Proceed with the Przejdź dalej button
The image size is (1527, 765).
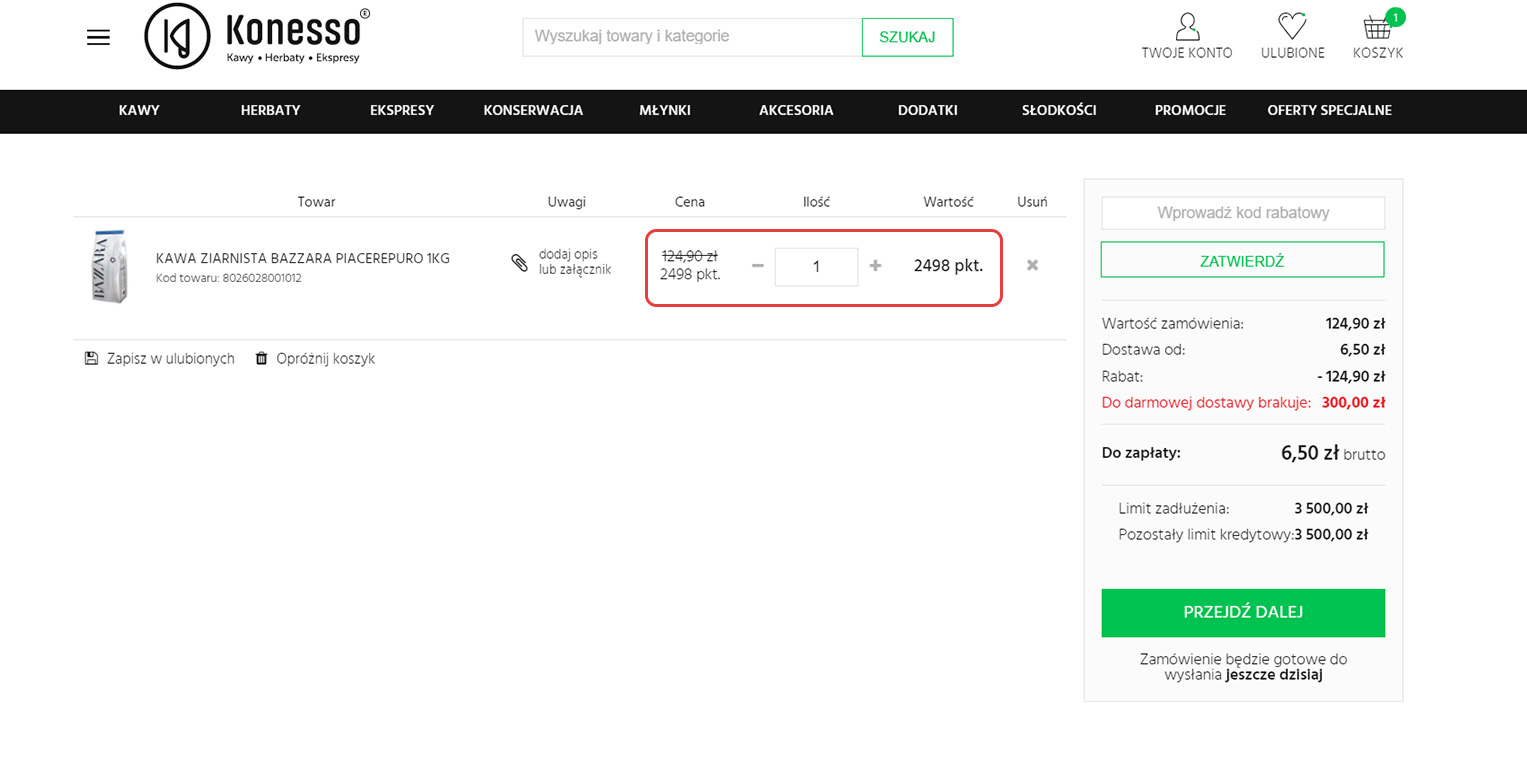click(1243, 613)
